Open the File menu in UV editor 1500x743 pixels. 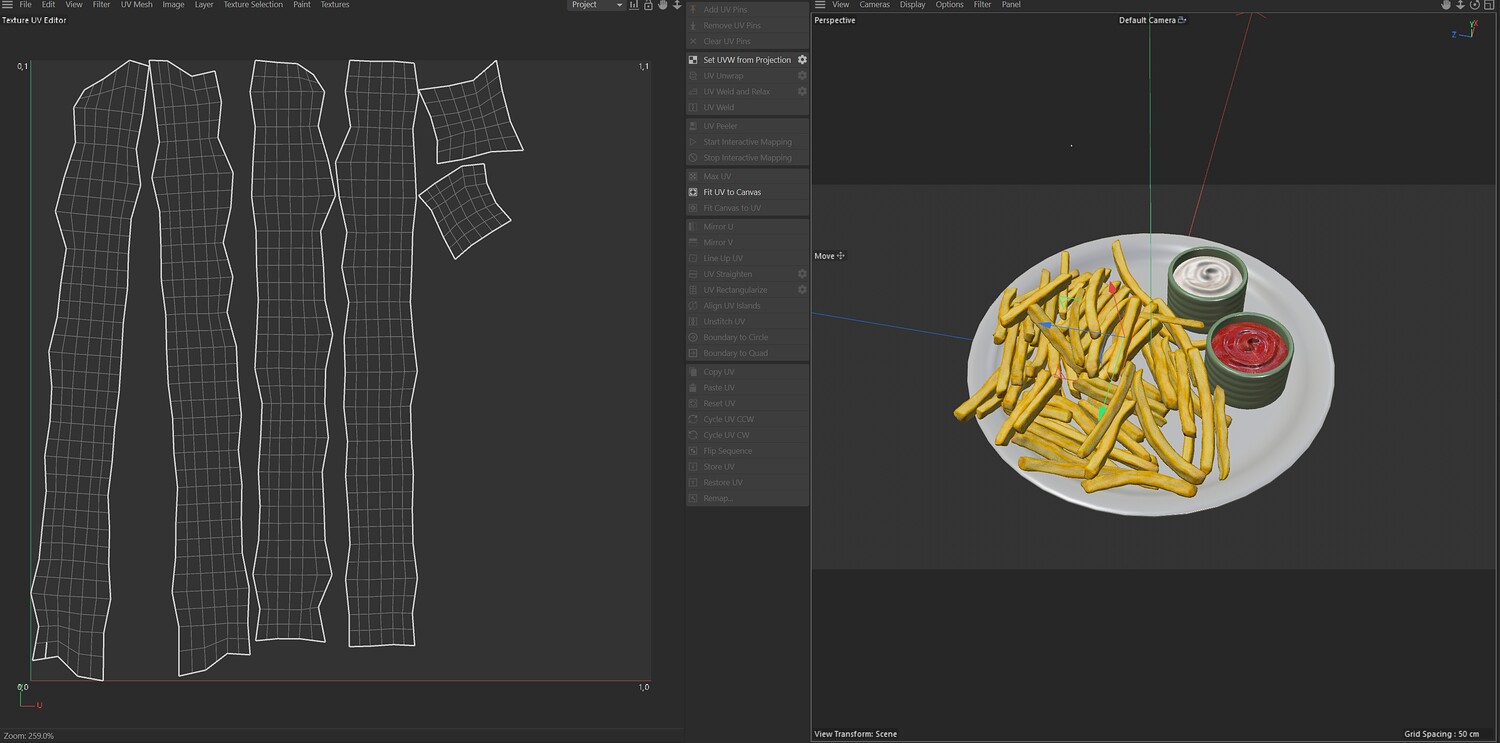26,5
